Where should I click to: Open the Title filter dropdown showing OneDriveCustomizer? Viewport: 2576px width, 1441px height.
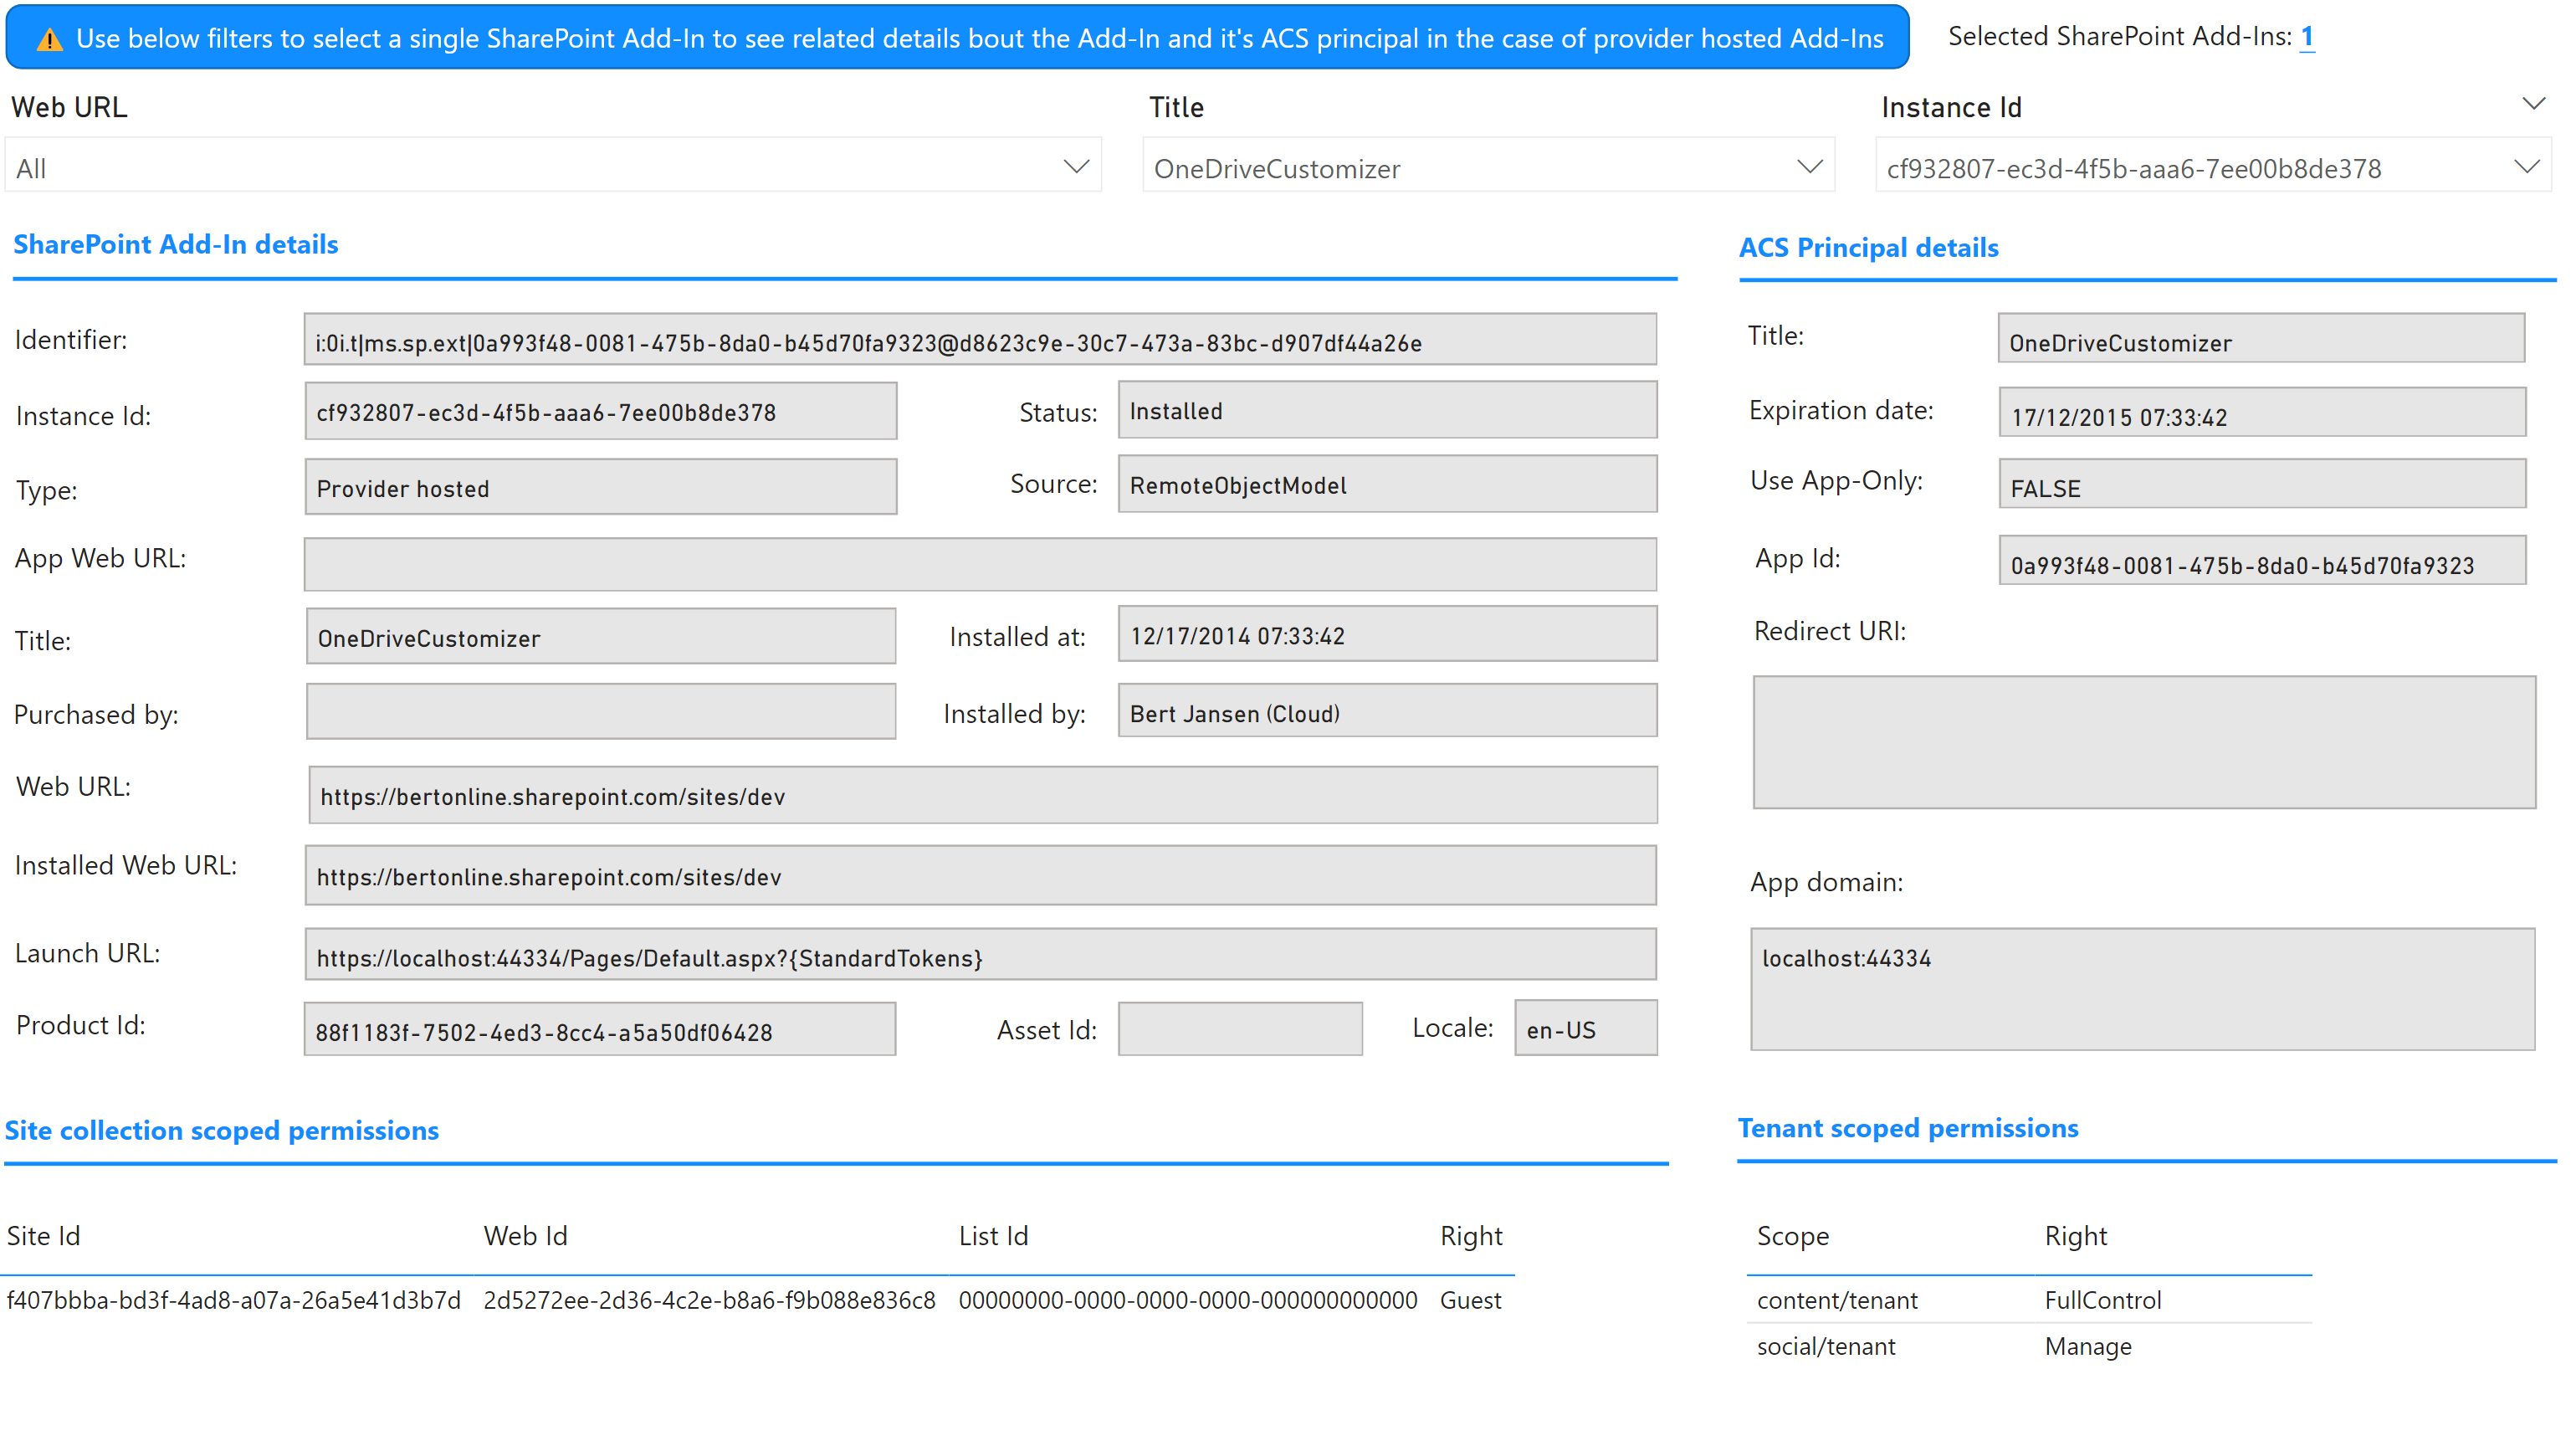(x=1488, y=166)
